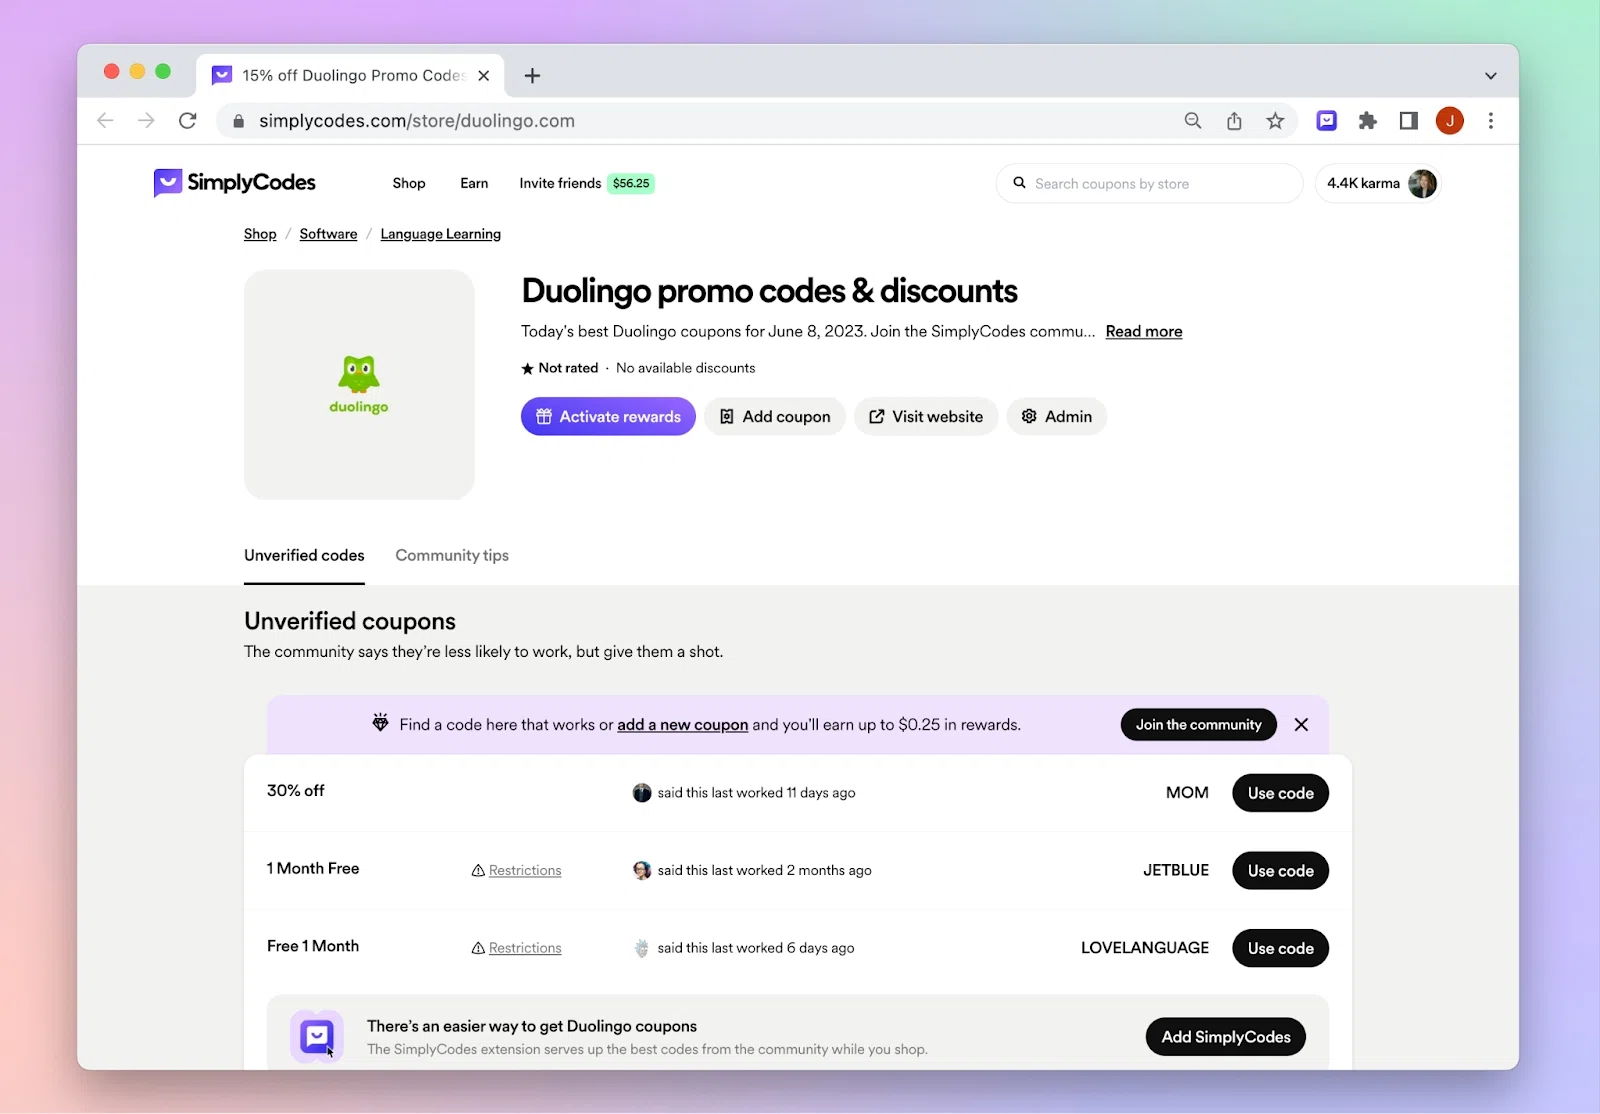The image size is (1600, 1114).
Task: Click the user avatar on 30% off row
Action: [642, 793]
